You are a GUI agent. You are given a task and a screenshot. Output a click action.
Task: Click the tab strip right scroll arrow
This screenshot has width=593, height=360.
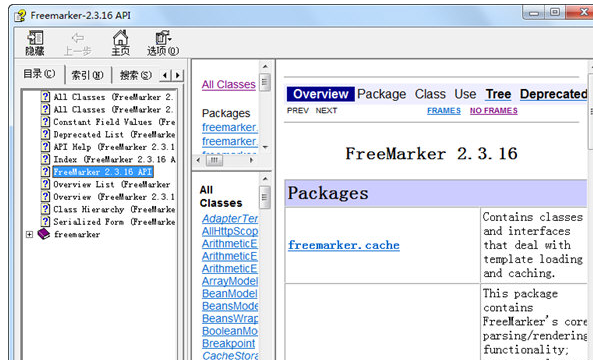click(177, 75)
